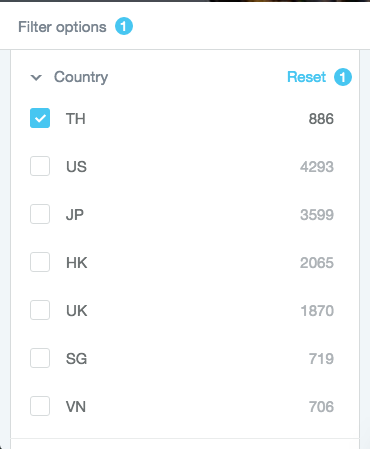The image size is (370, 449).
Task: Collapse the Country section chevron
Action: click(36, 78)
